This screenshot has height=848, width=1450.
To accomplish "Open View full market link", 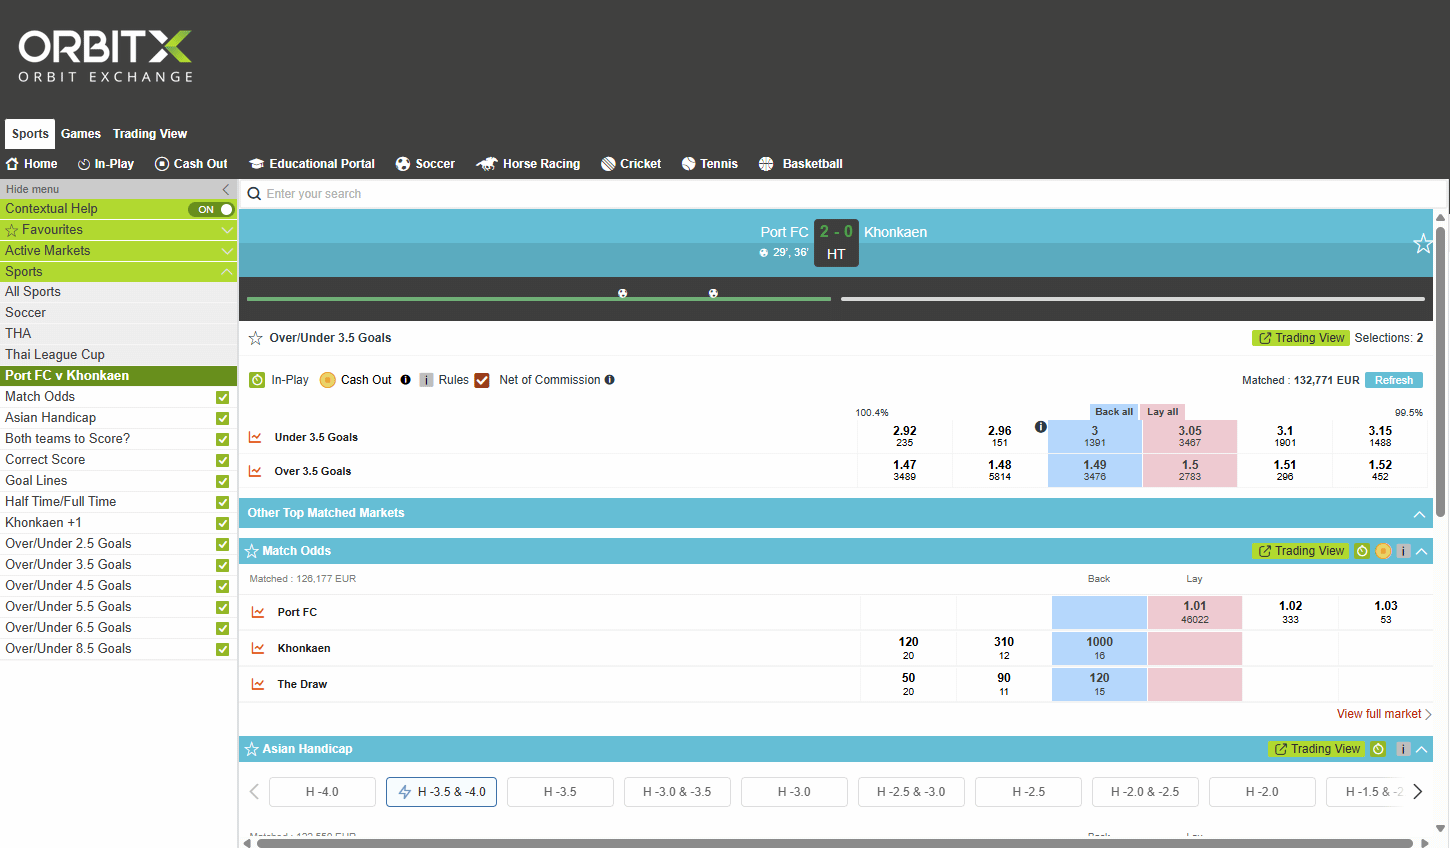I will 1384,714.
